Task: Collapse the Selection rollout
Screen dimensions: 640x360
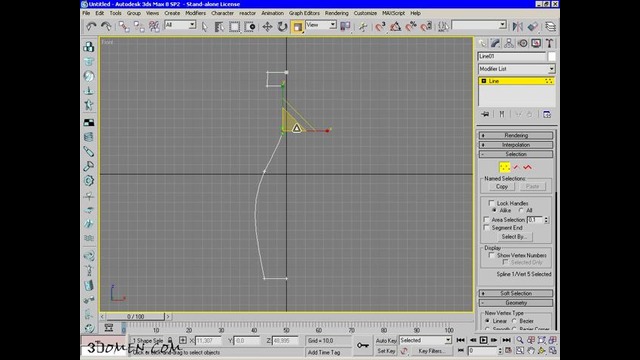Action: pyautogui.click(x=516, y=154)
